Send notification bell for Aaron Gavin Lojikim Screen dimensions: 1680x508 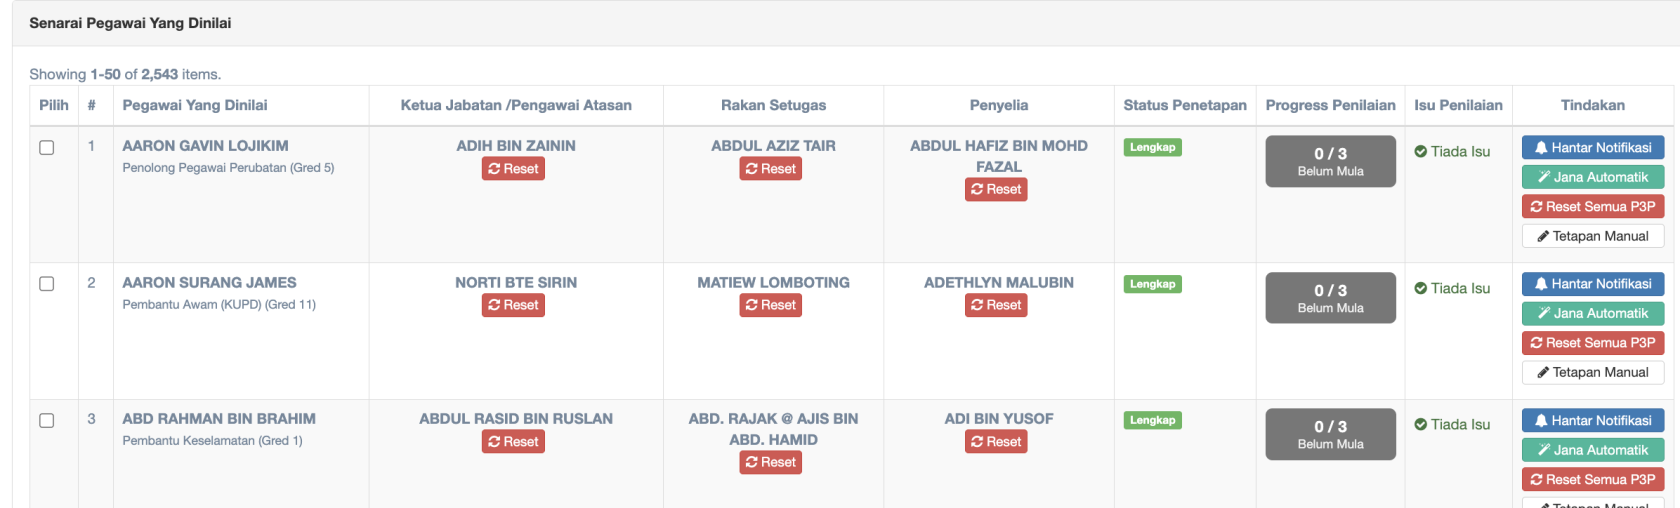click(x=1592, y=148)
